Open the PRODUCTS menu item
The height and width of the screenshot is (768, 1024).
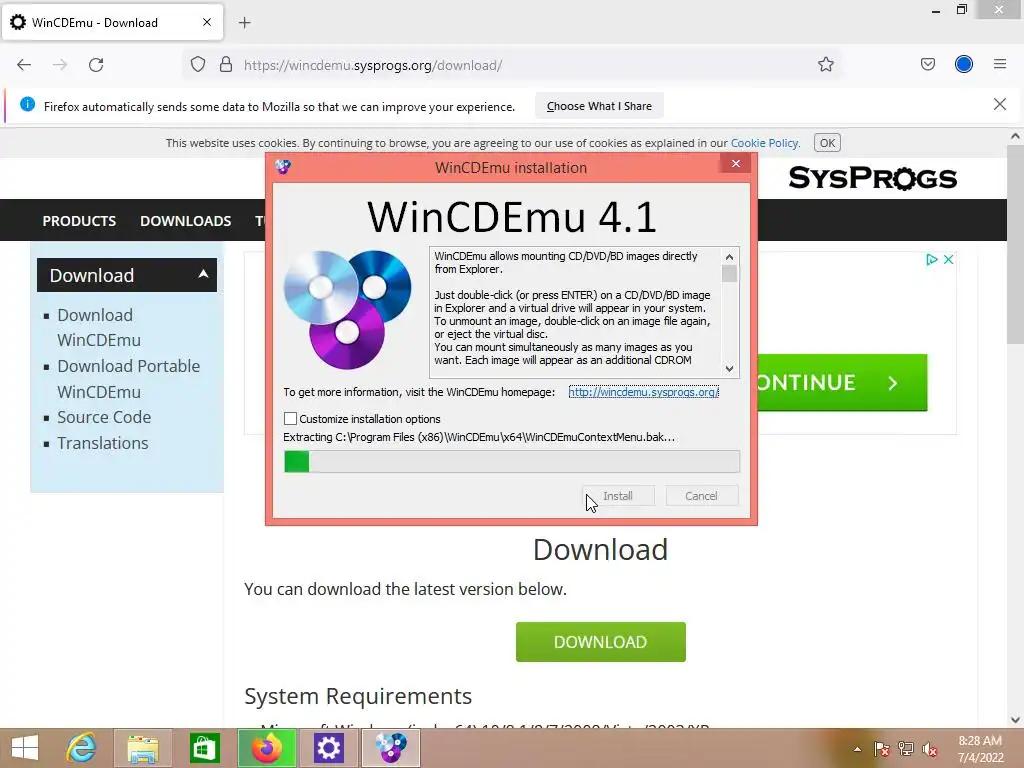pyautogui.click(x=79, y=221)
